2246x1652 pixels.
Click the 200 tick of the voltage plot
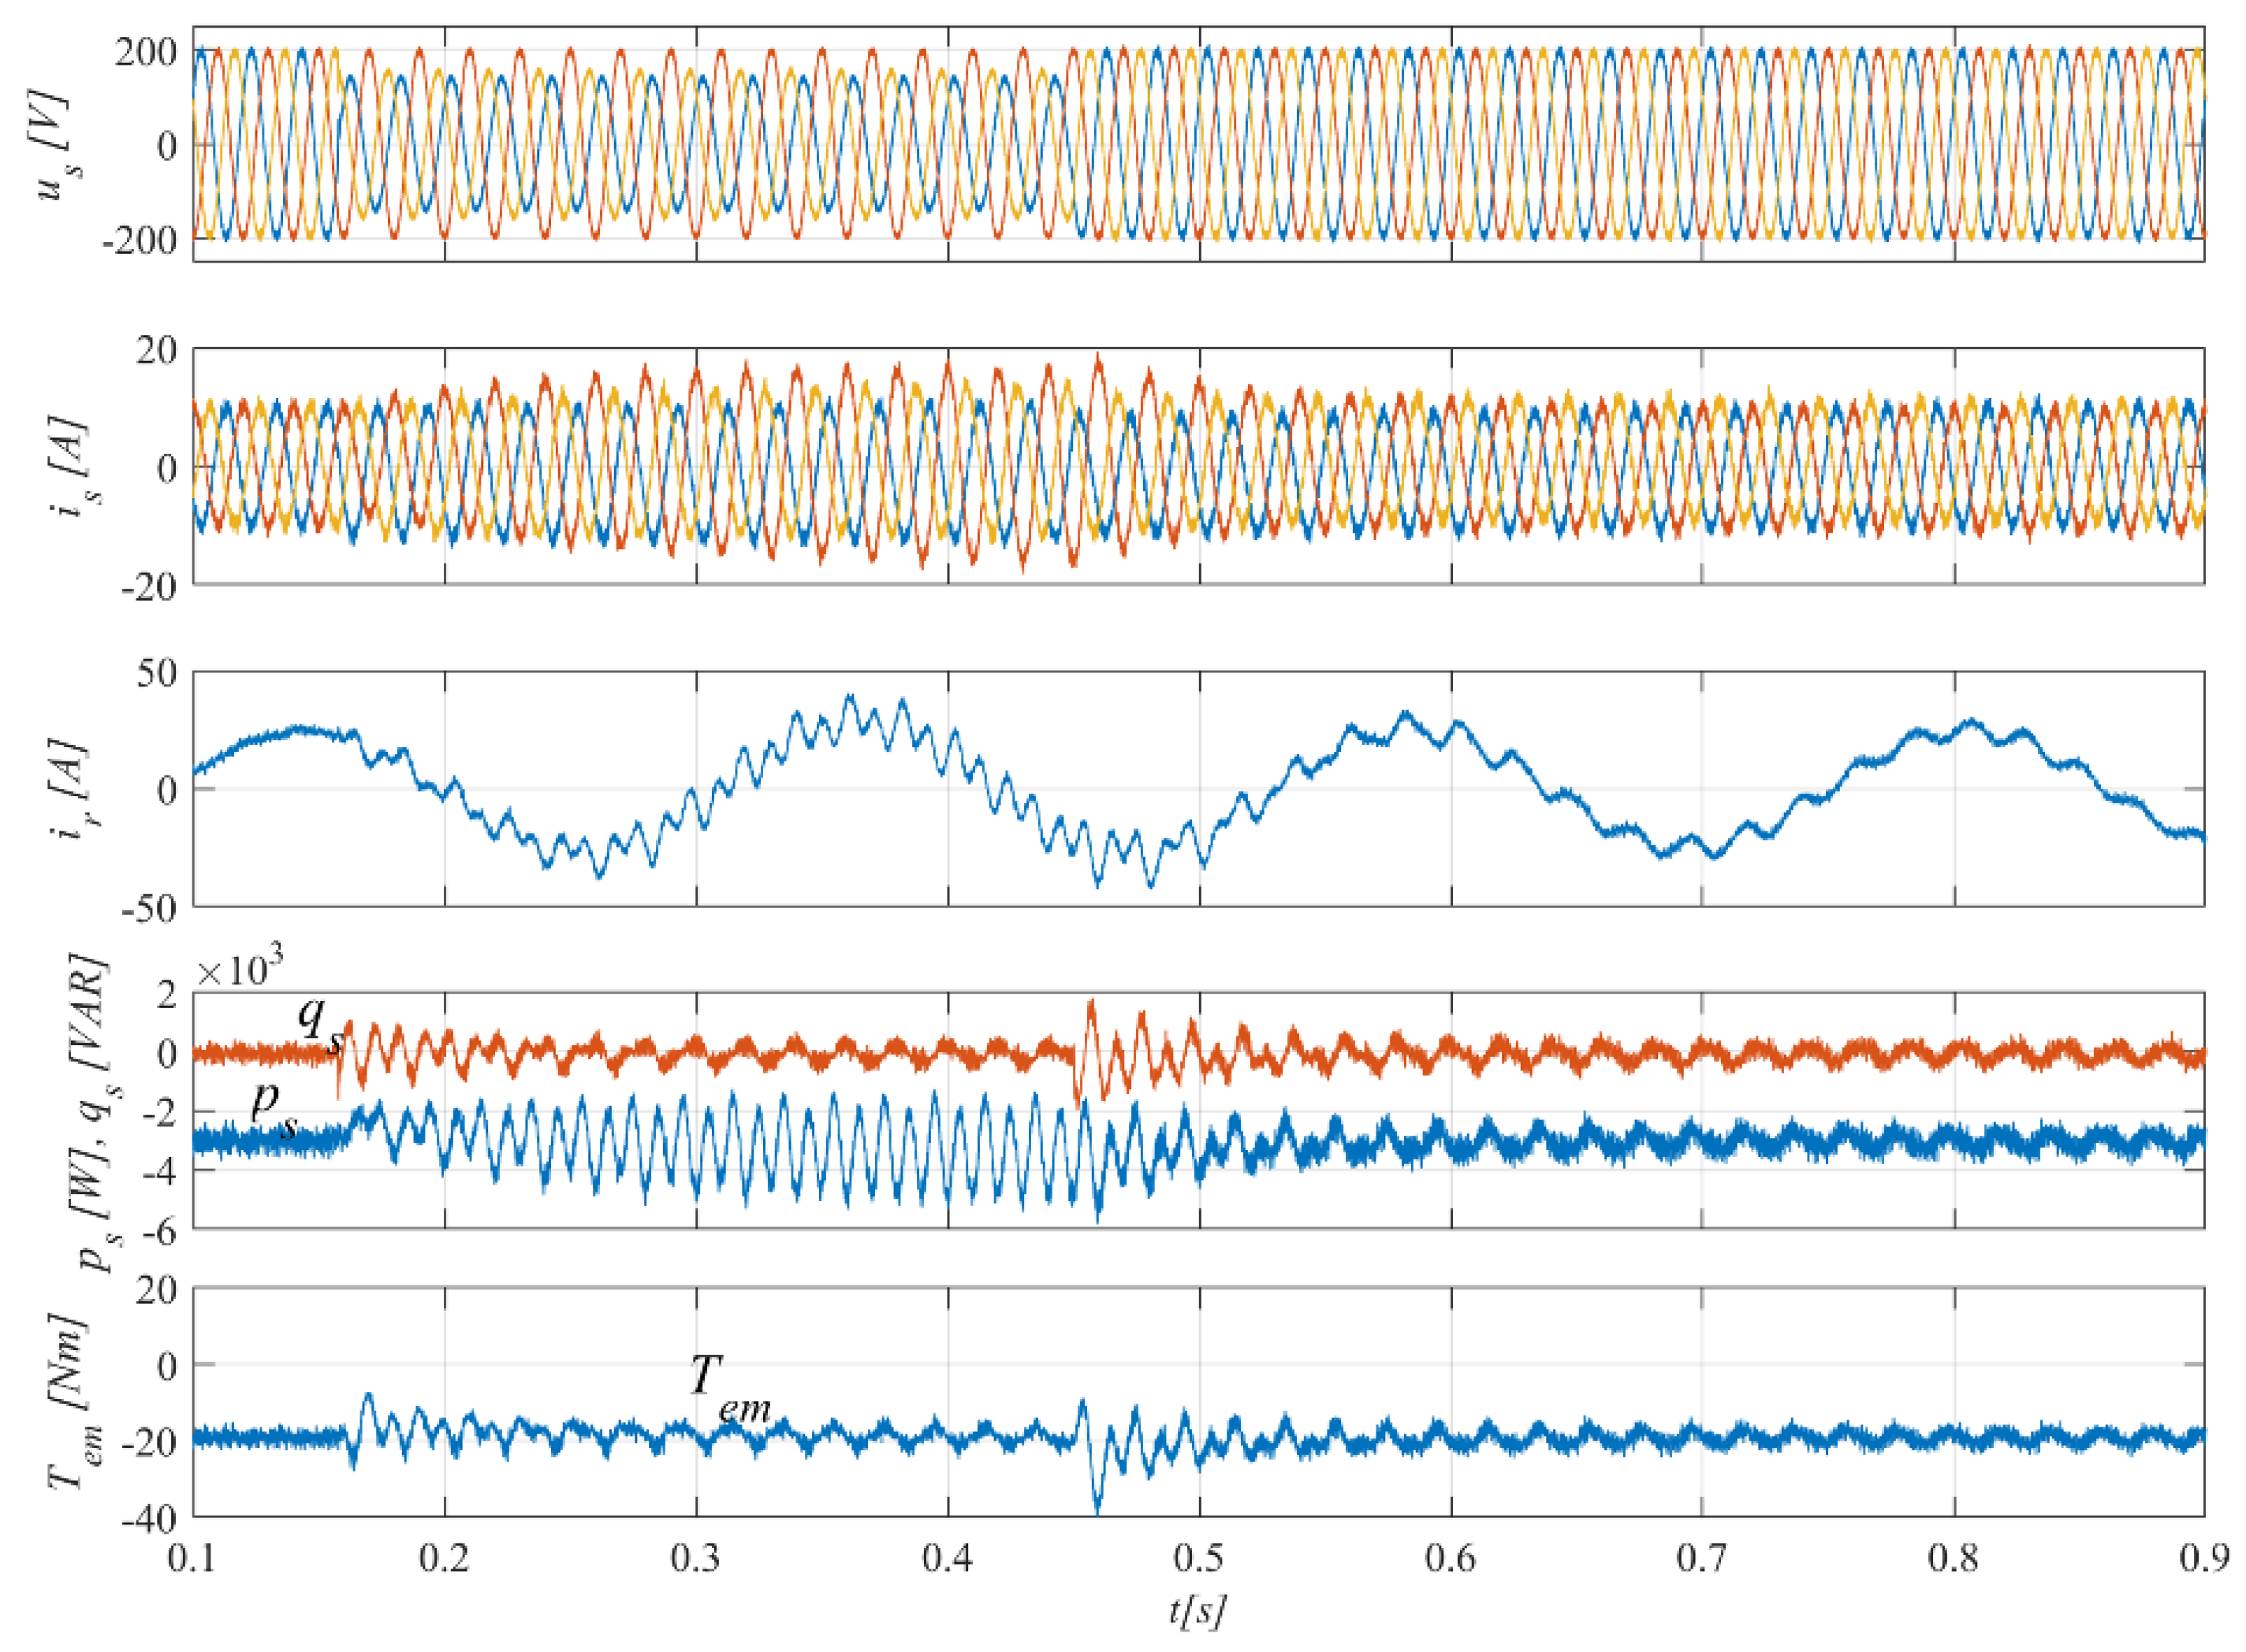click(145, 52)
